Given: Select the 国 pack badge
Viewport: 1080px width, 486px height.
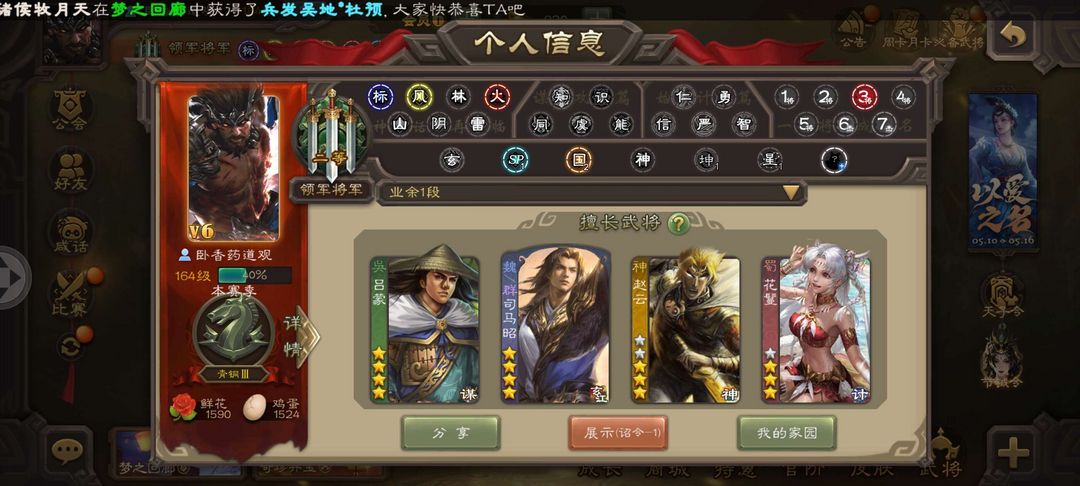Looking at the screenshot, I should 579,160.
